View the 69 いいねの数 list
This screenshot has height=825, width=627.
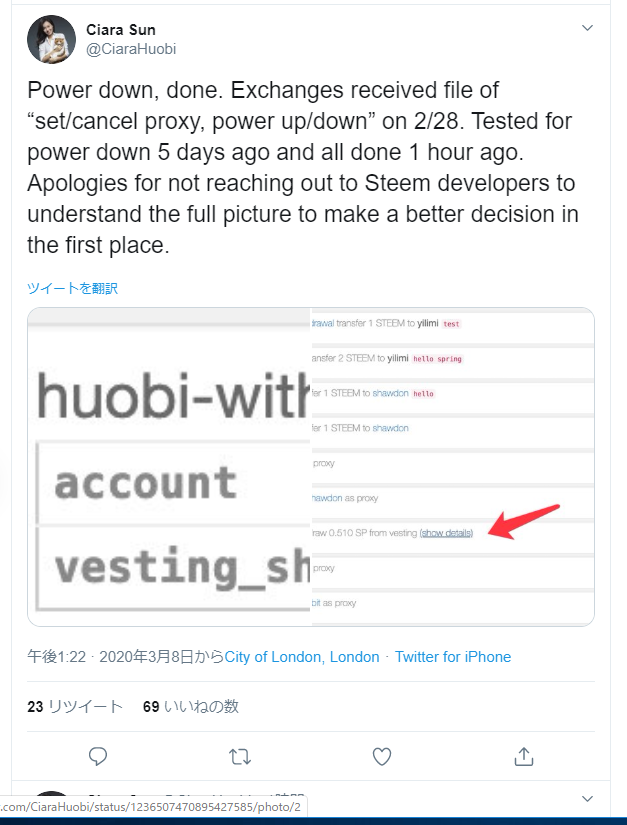pos(191,706)
